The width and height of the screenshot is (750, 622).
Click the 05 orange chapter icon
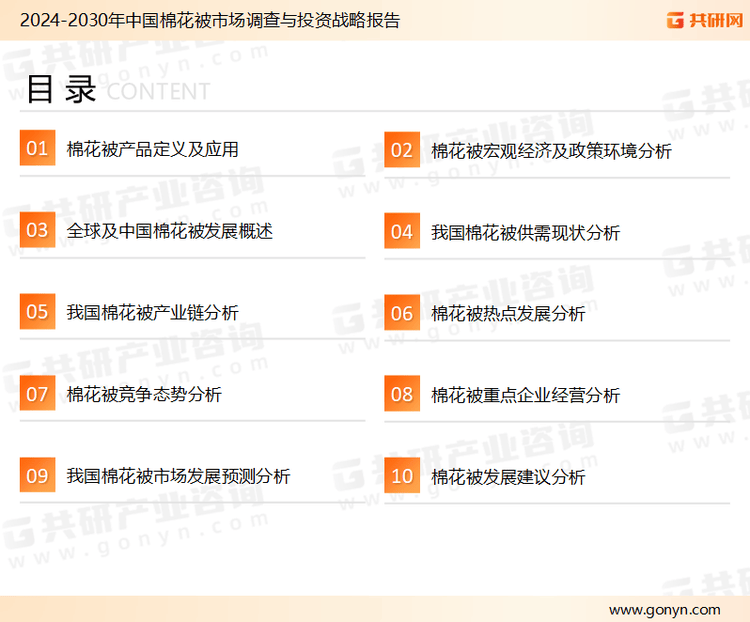click(x=37, y=312)
